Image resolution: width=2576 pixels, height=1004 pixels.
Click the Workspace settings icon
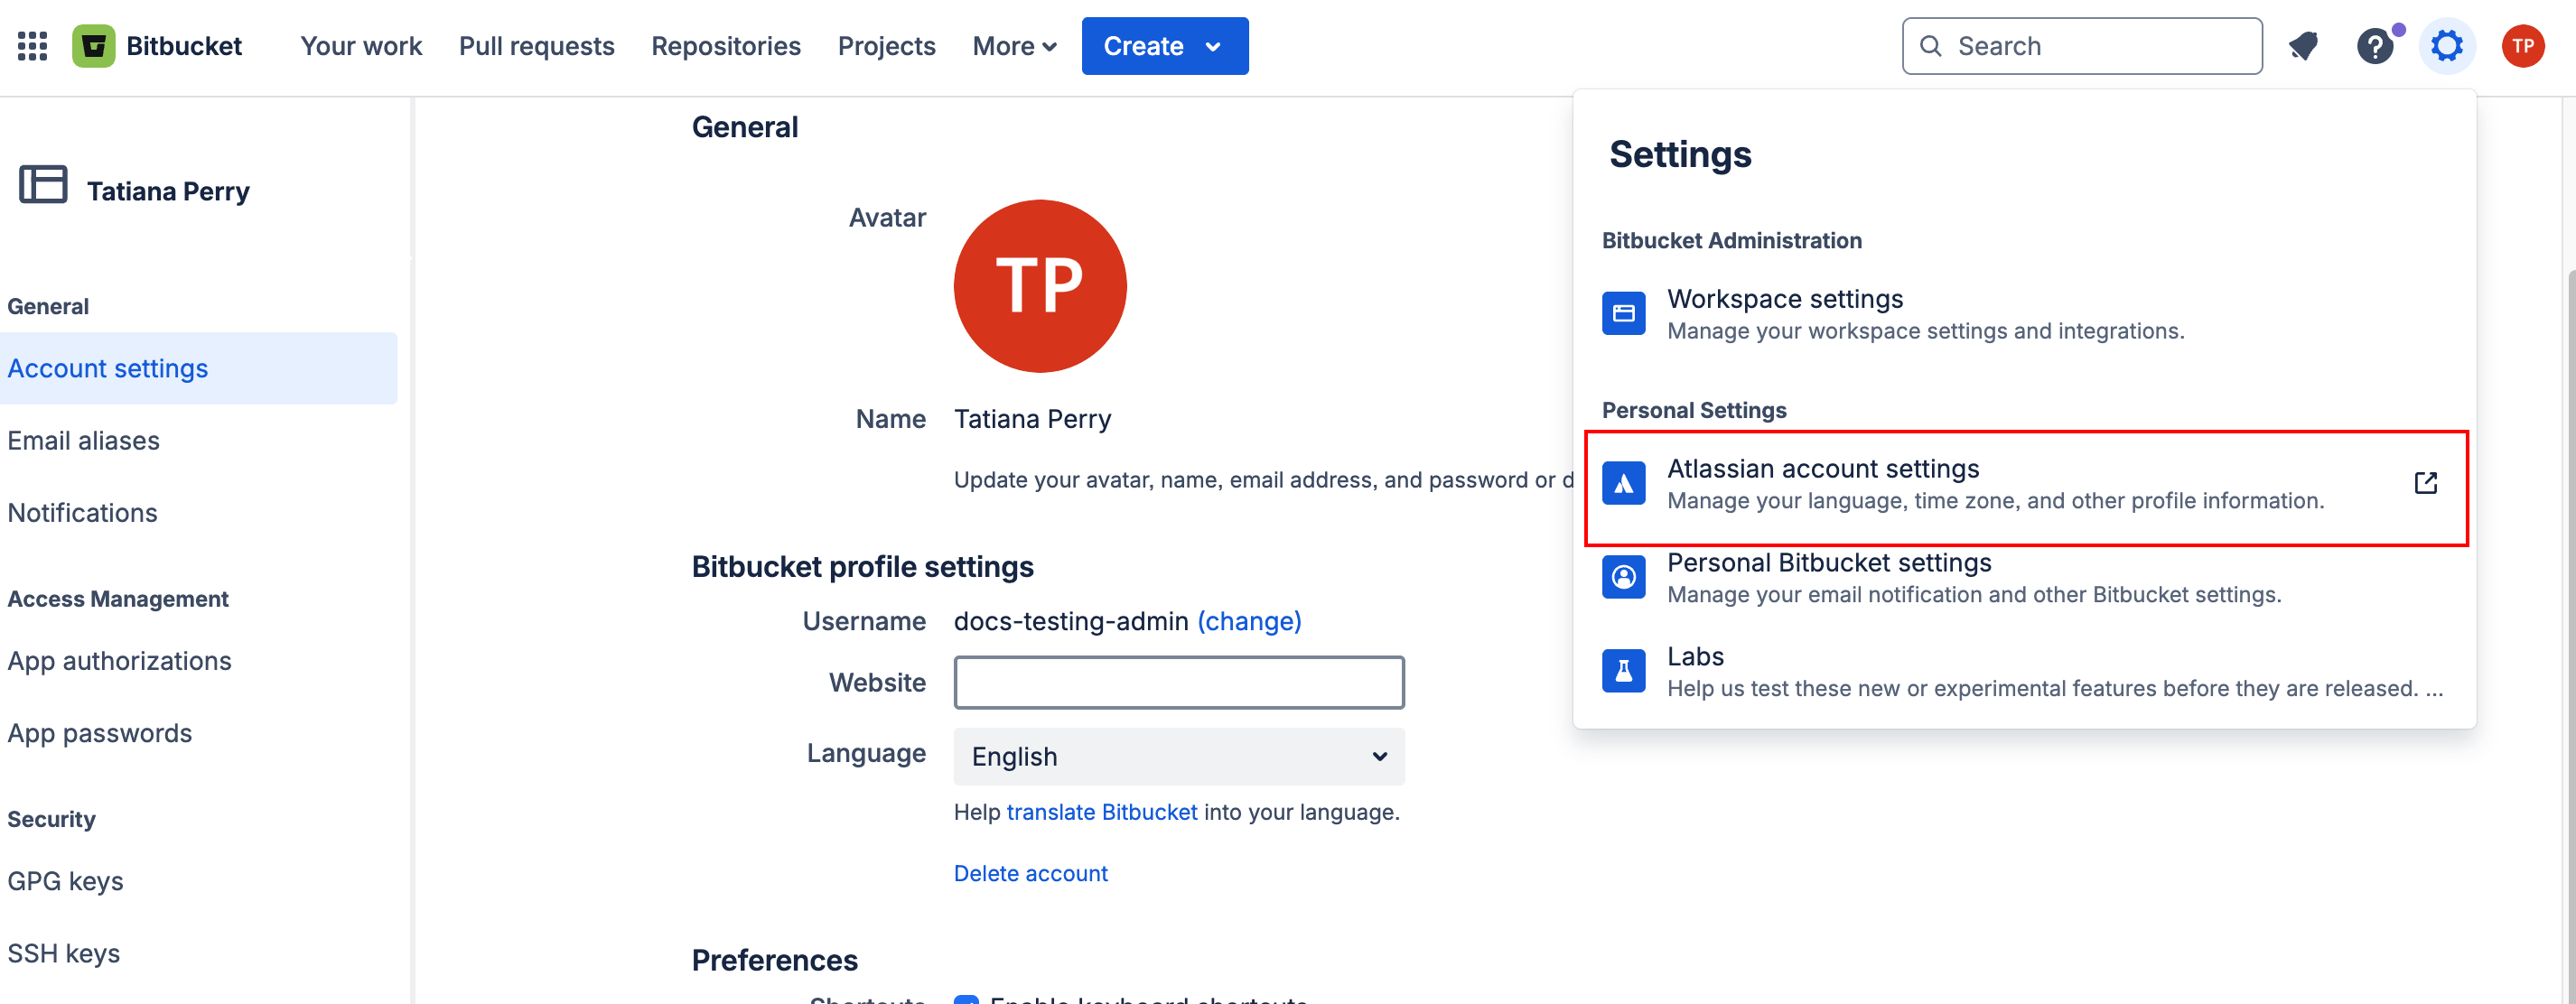(x=1623, y=312)
